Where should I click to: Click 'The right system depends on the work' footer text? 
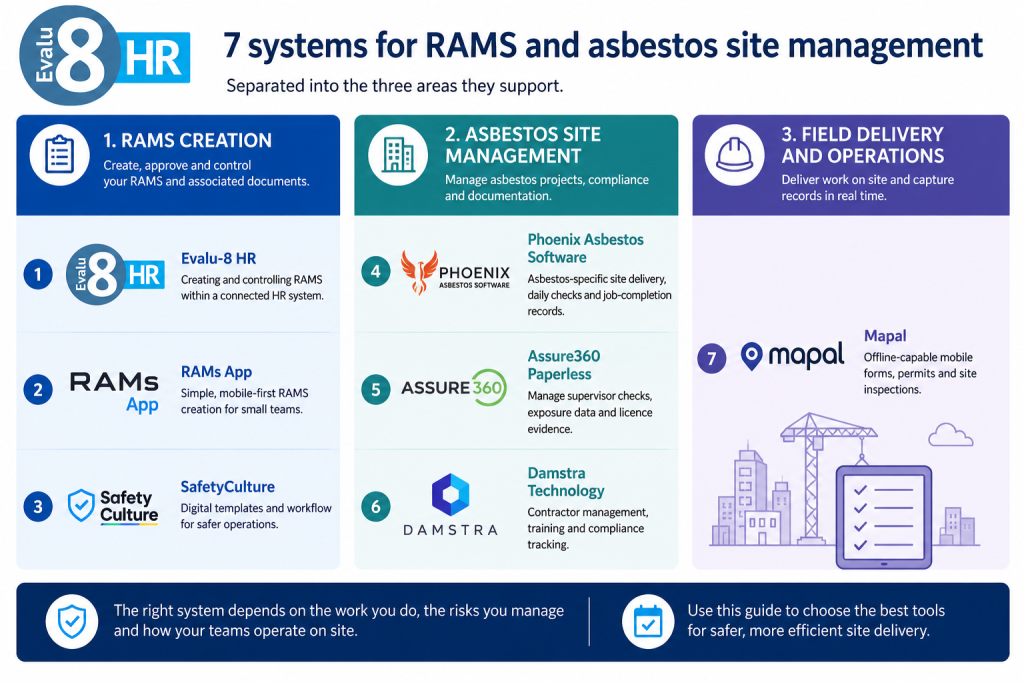click(x=338, y=621)
